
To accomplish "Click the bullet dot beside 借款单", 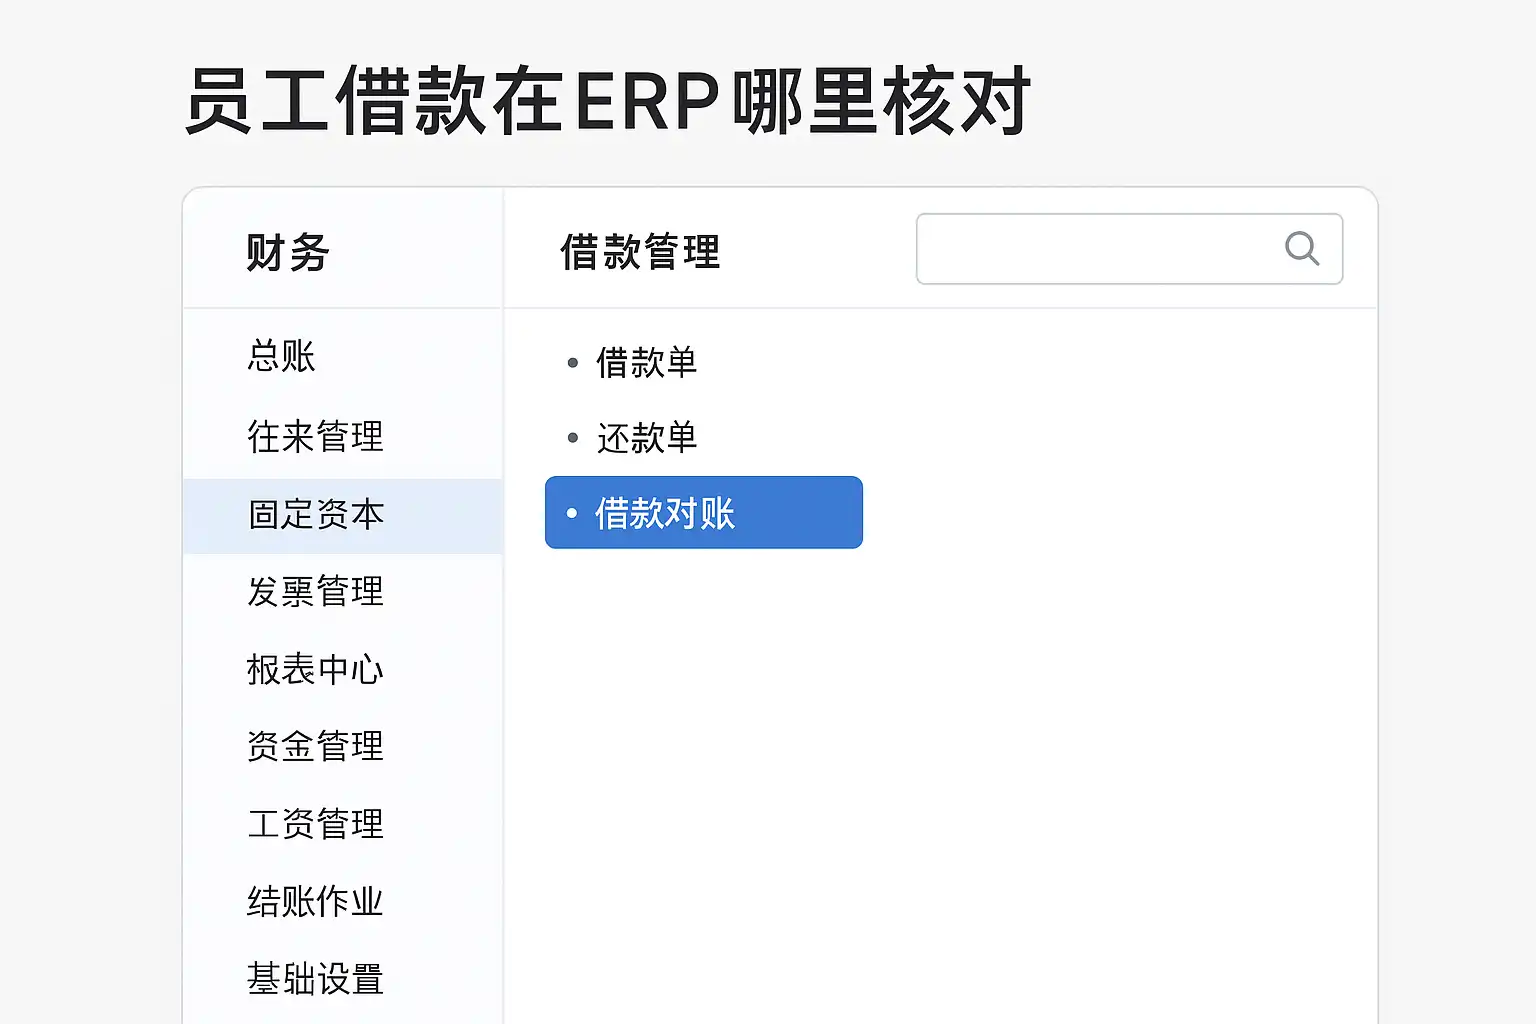I will point(573,362).
